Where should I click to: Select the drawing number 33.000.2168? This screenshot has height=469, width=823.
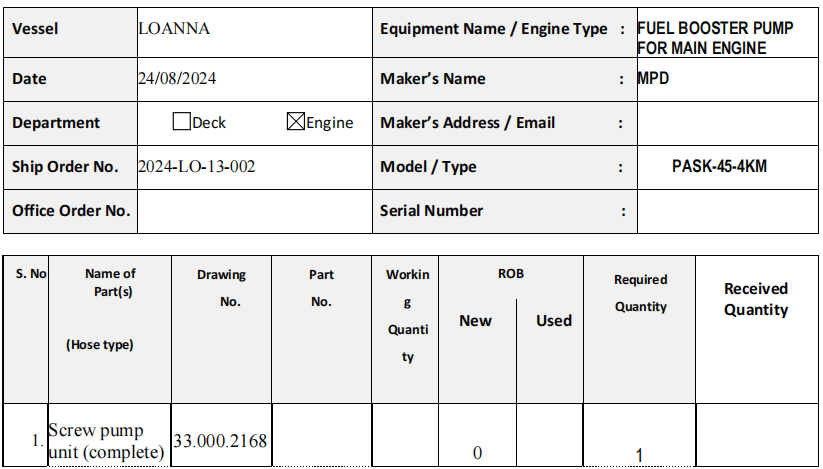(x=220, y=441)
